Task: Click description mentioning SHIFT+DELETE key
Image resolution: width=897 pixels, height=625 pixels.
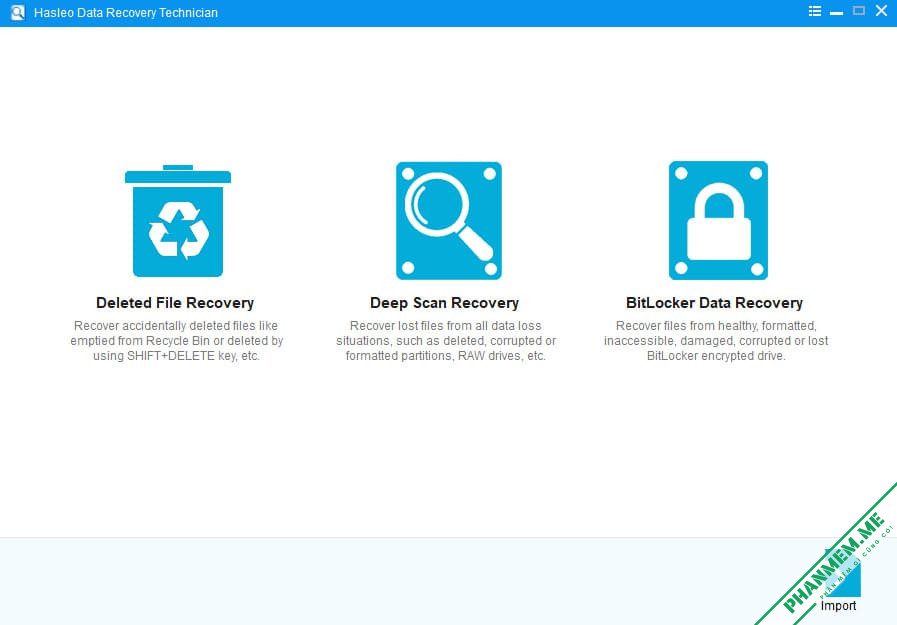Action: [x=177, y=341]
